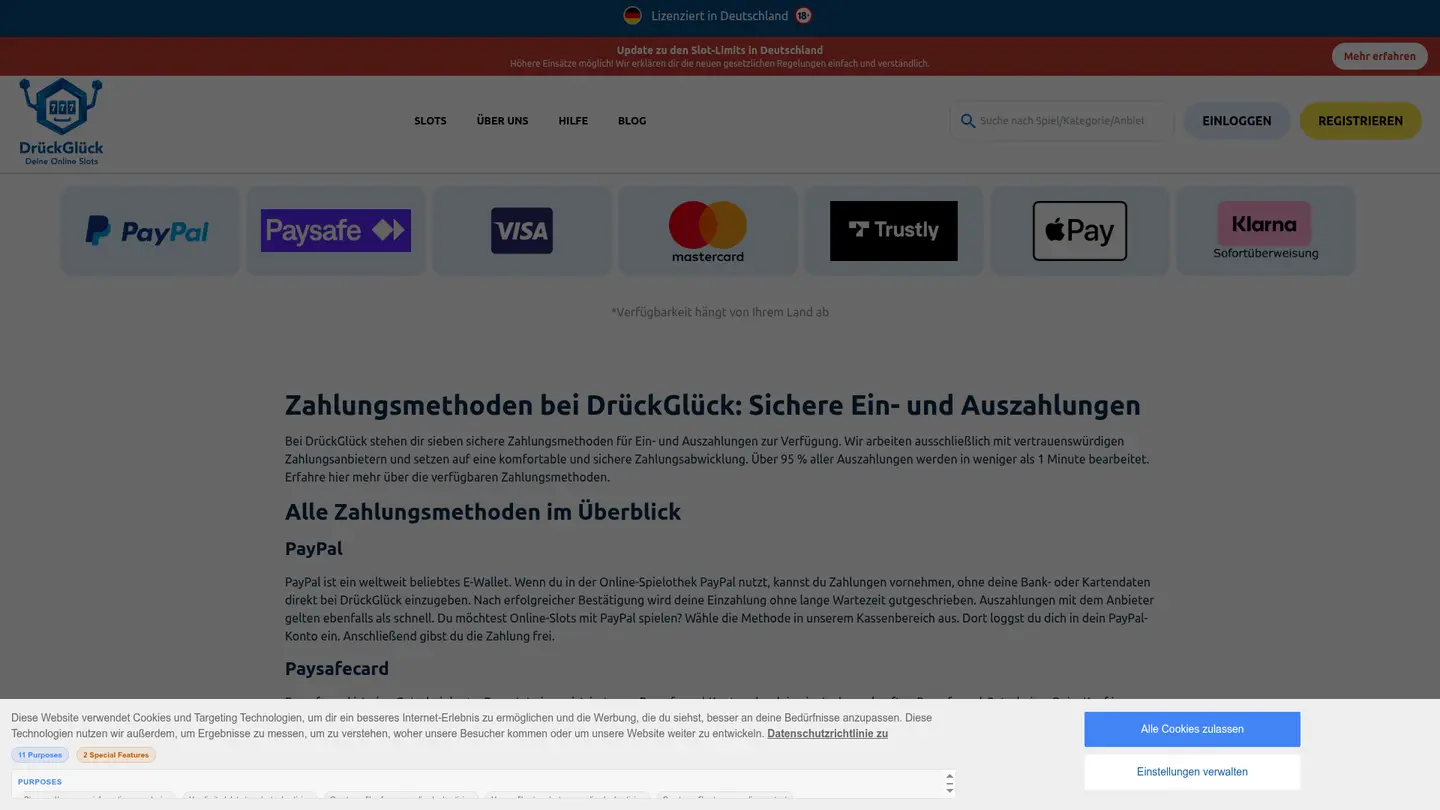1440x810 pixels.
Task: Select the Mastercard payment logo
Action: click(x=708, y=231)
